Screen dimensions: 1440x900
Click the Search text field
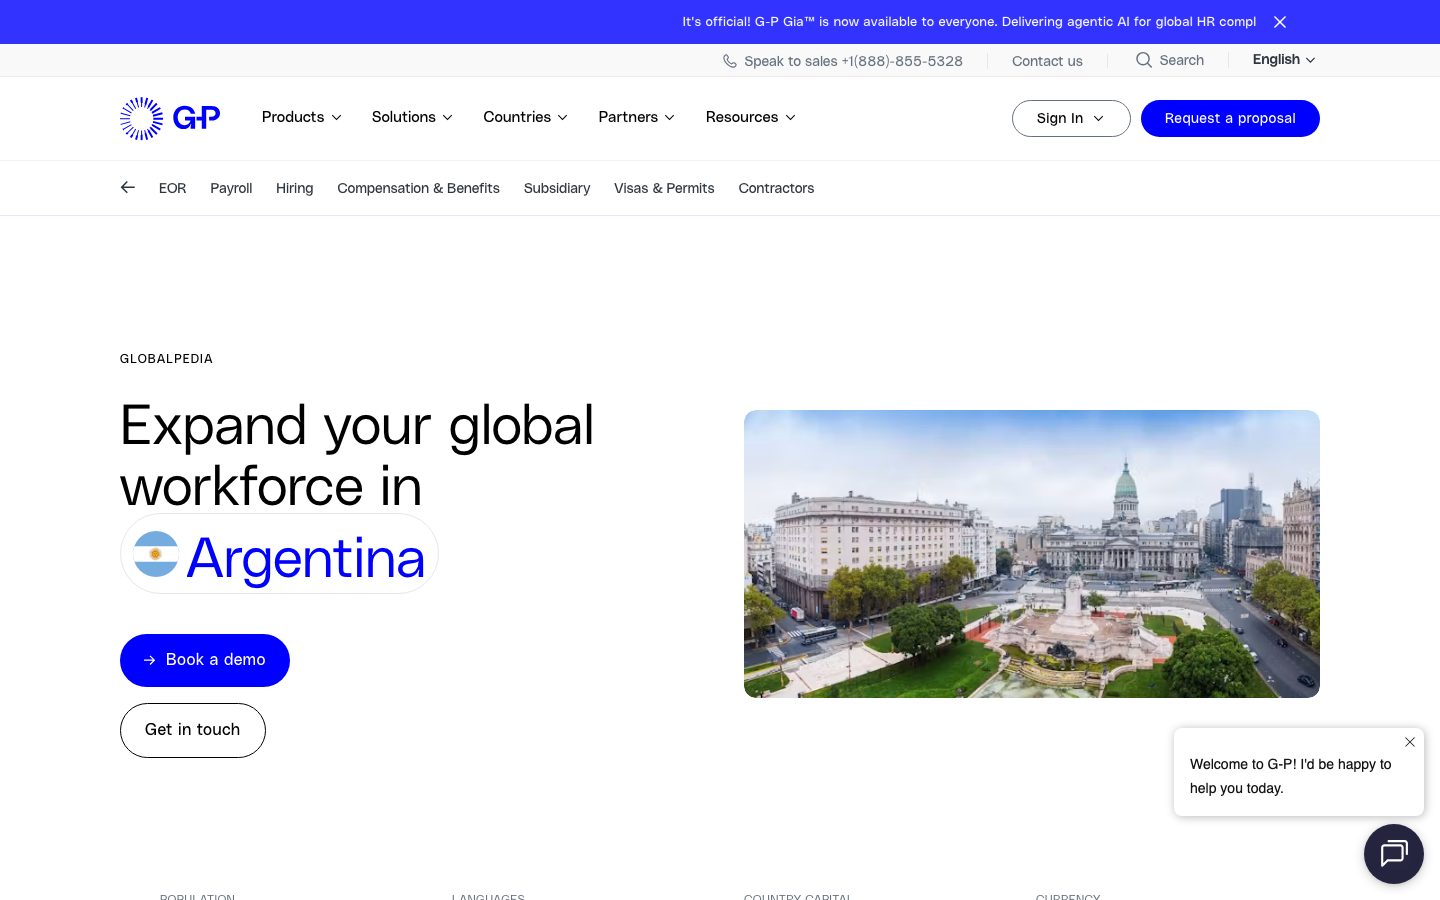1181,60
